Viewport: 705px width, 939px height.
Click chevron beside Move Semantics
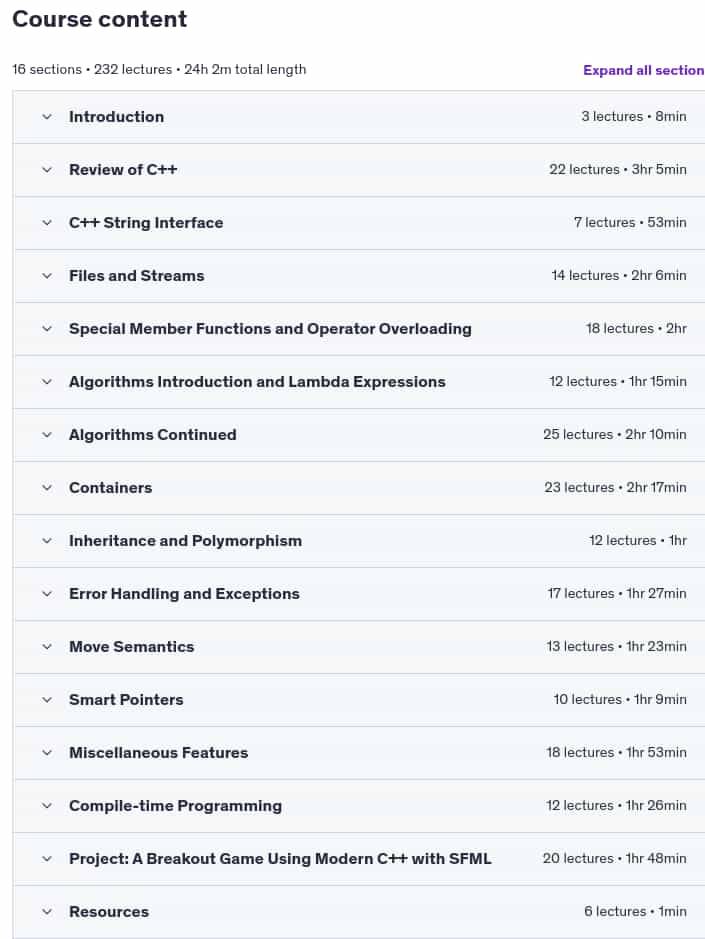(x=47, y=647)
